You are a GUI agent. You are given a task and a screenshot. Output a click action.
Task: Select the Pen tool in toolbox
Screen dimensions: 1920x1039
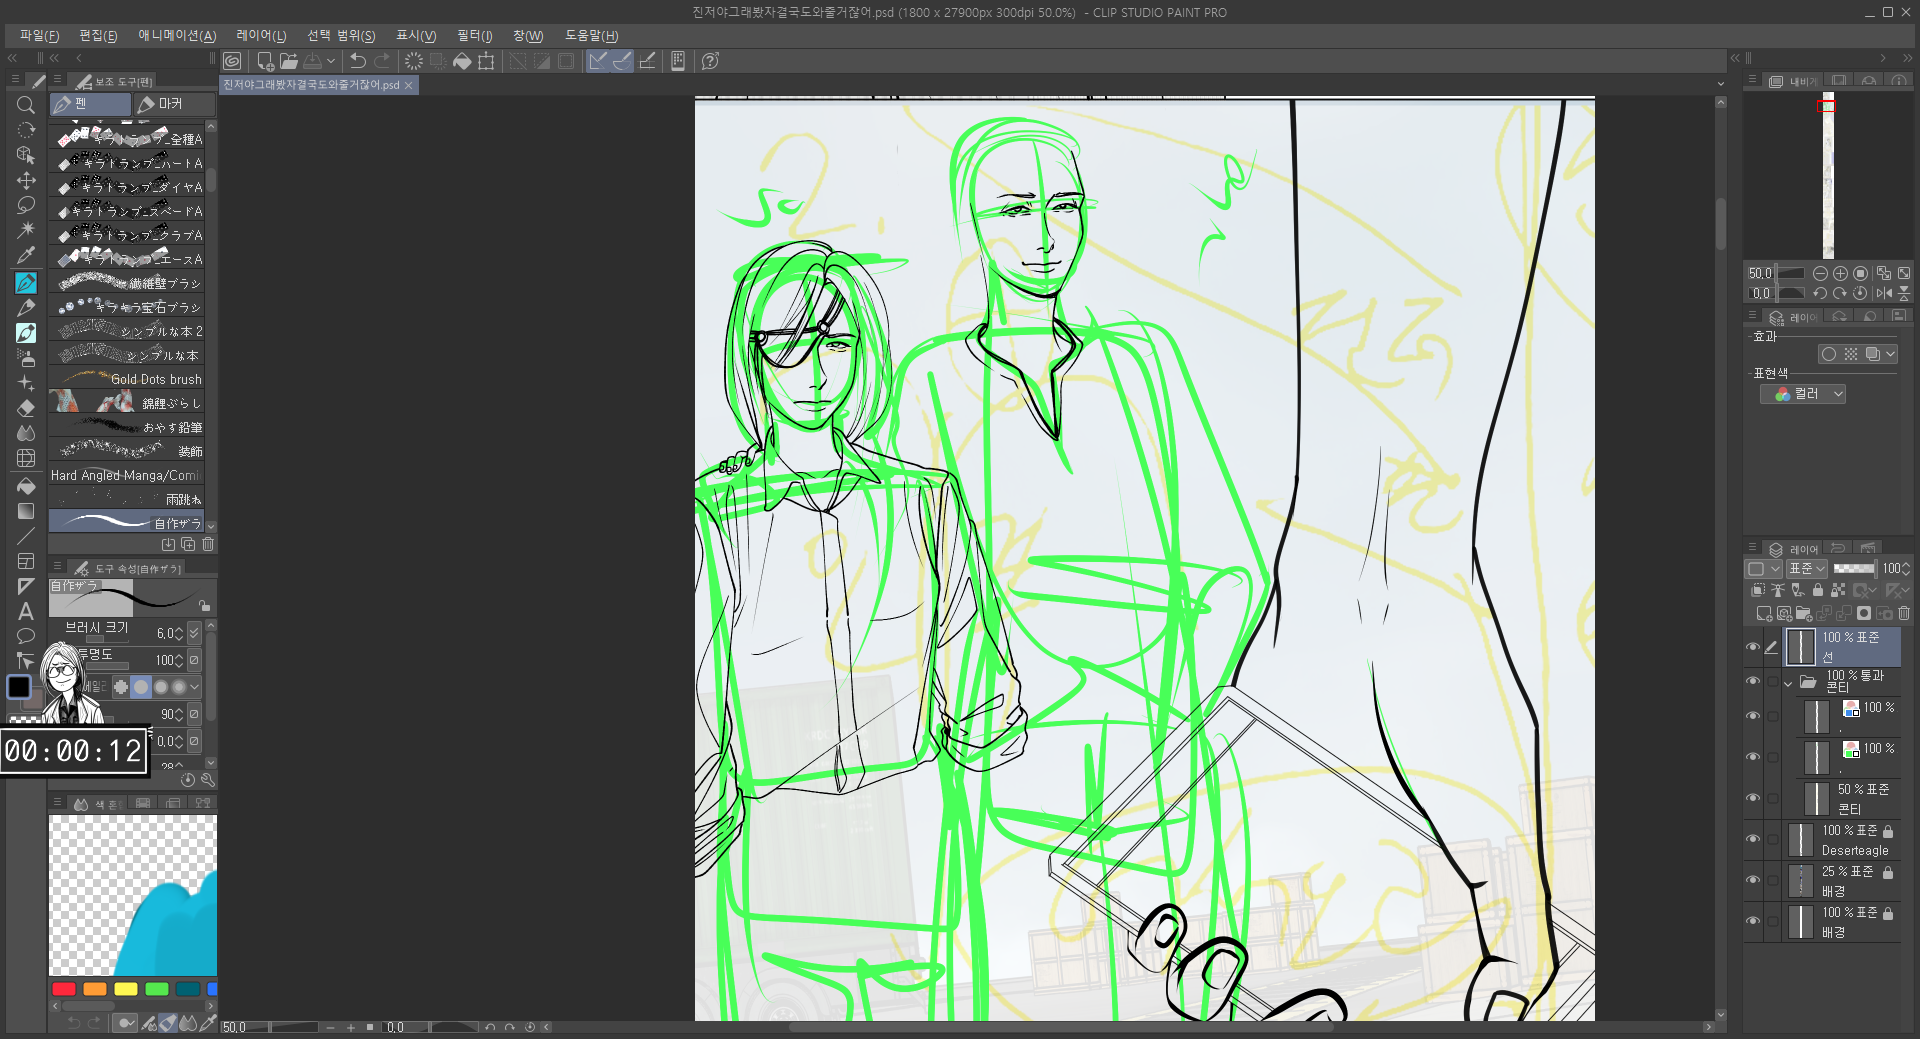pos(26,283)
